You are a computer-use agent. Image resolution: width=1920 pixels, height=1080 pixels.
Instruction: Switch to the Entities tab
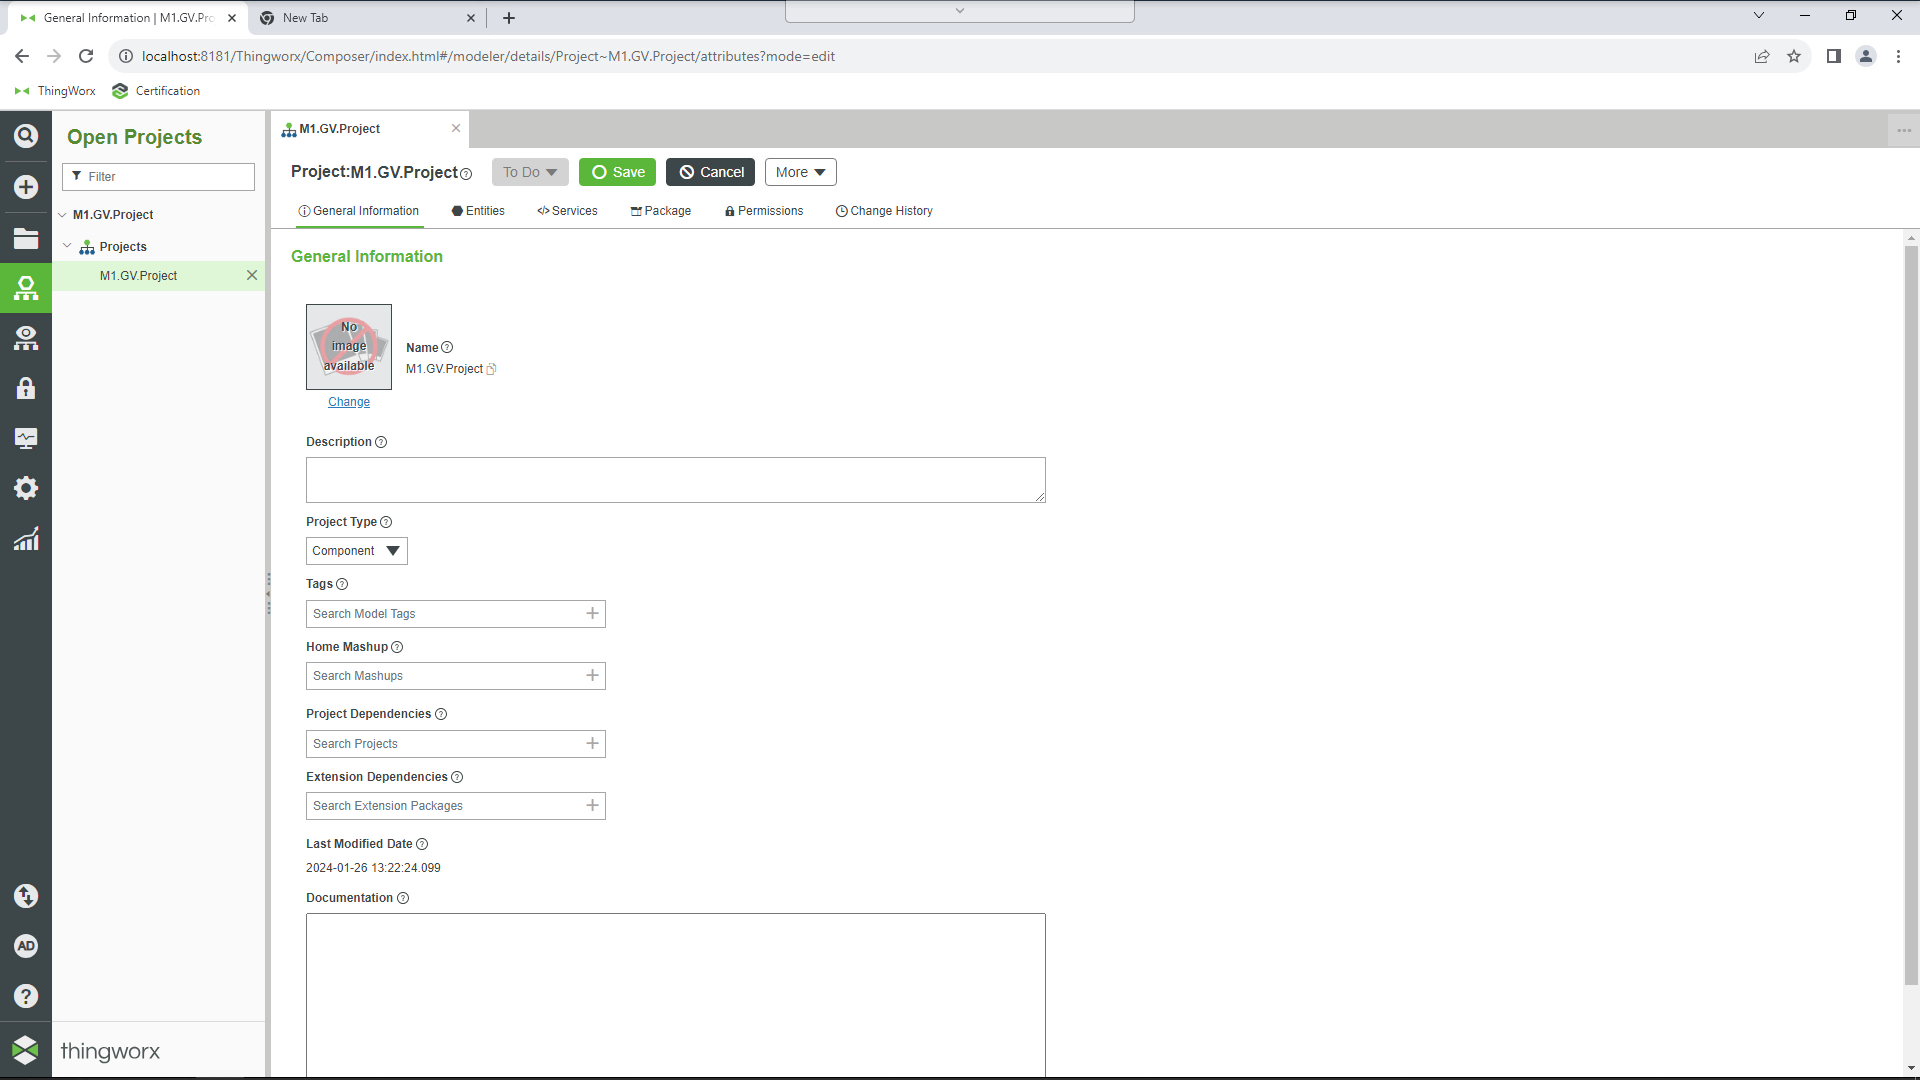point(478,211)
